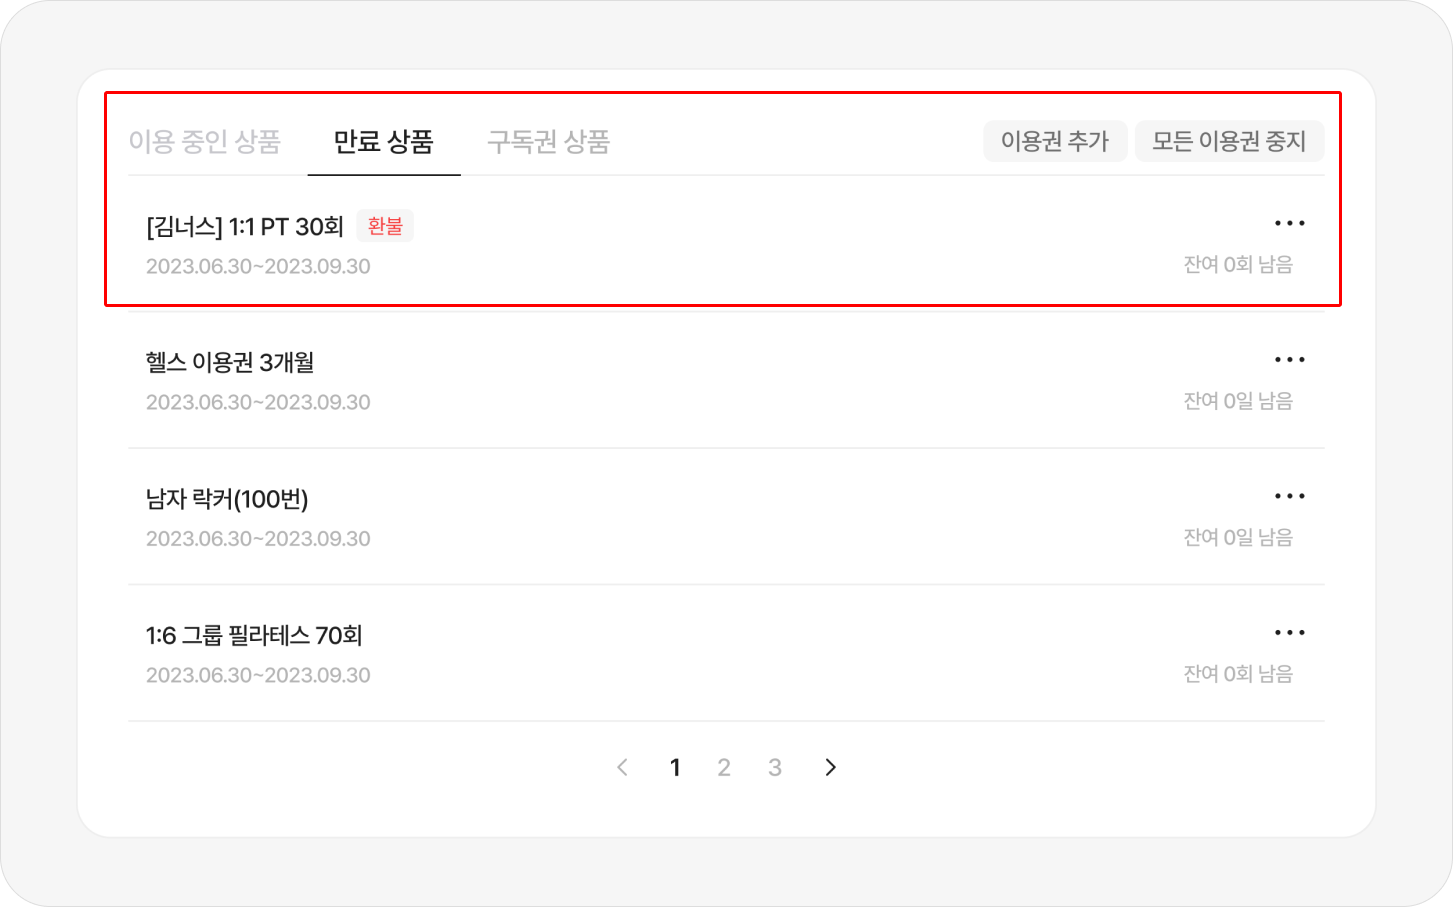Jump to page 2
Screen dimensions: 1453x907
(724, 767)
